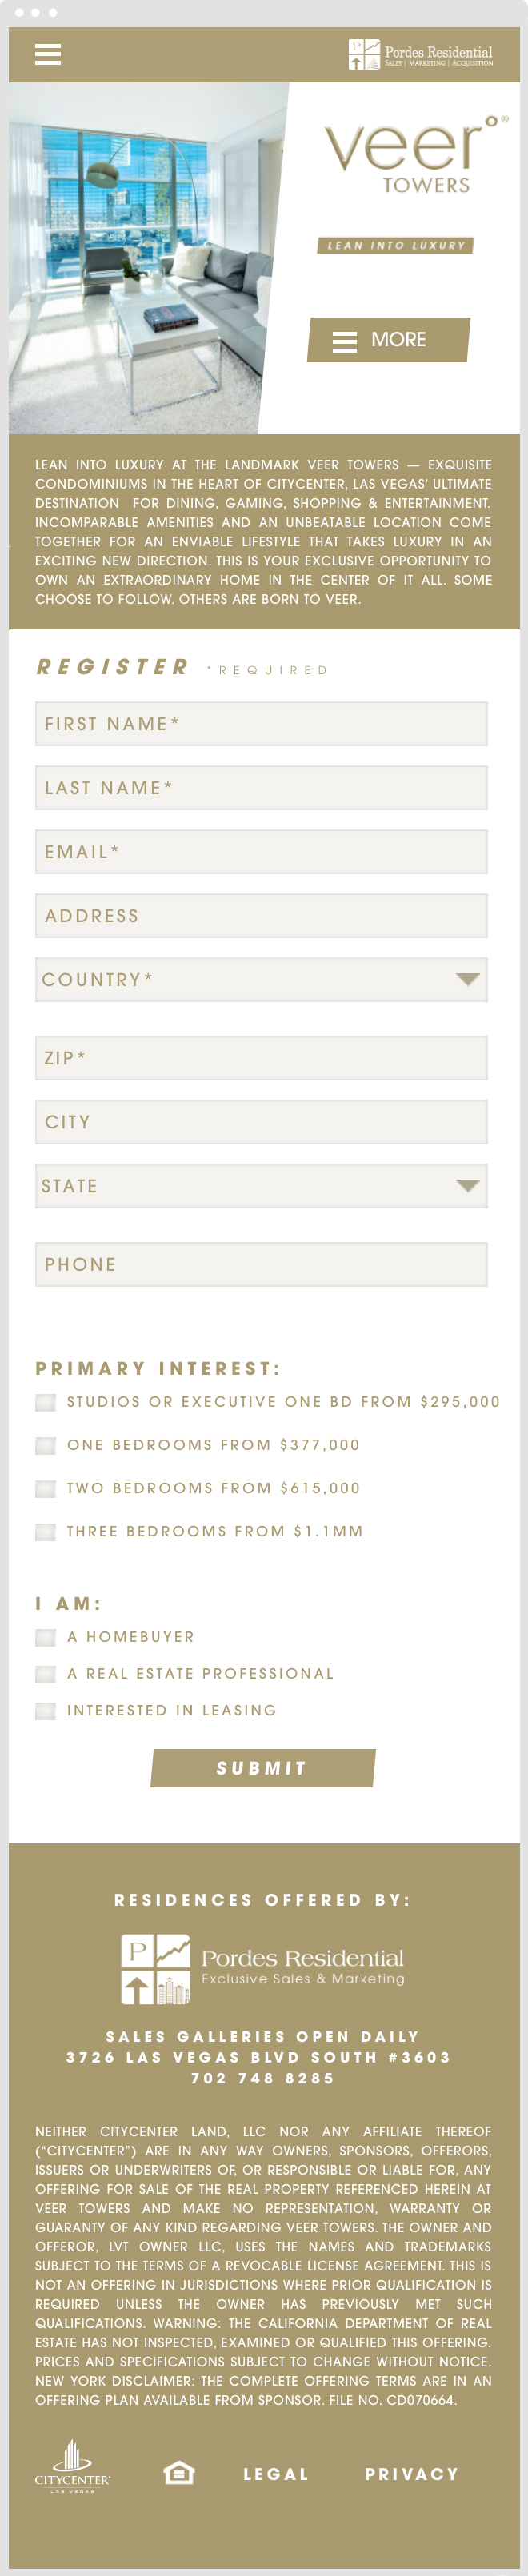Click the Pordes Residential header logo

[420, 54]
